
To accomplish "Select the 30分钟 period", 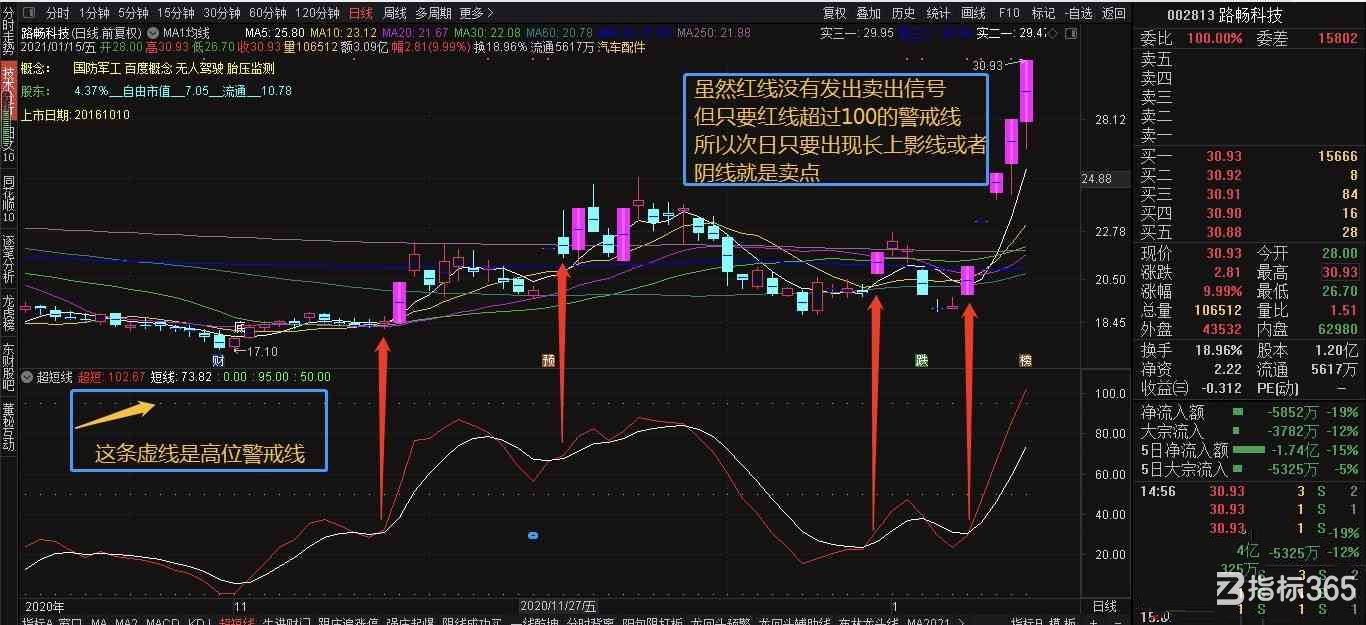I will coord(222,13).
